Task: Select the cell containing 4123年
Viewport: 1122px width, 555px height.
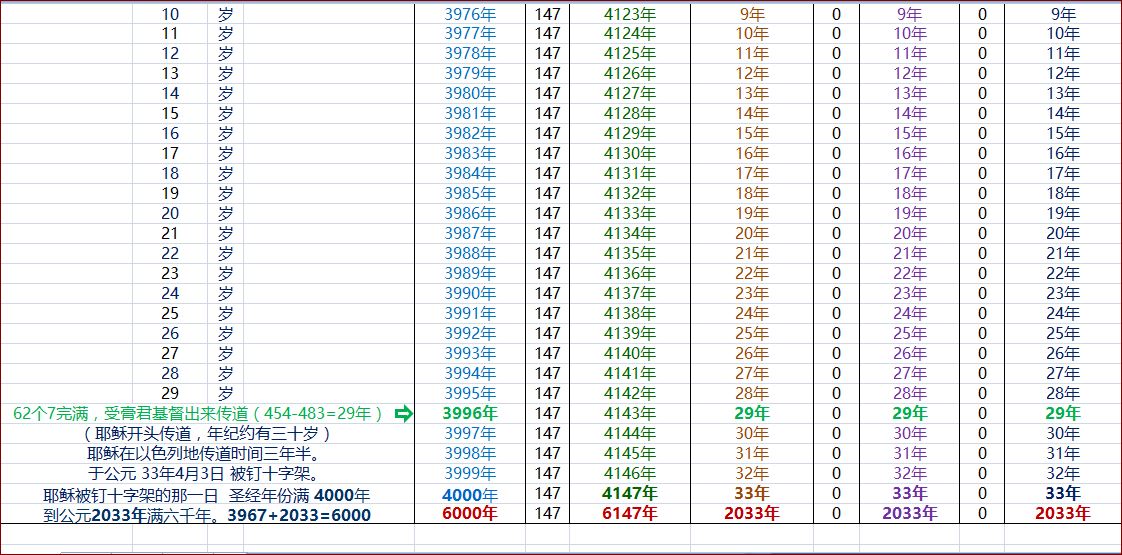Action: [630, 14]
